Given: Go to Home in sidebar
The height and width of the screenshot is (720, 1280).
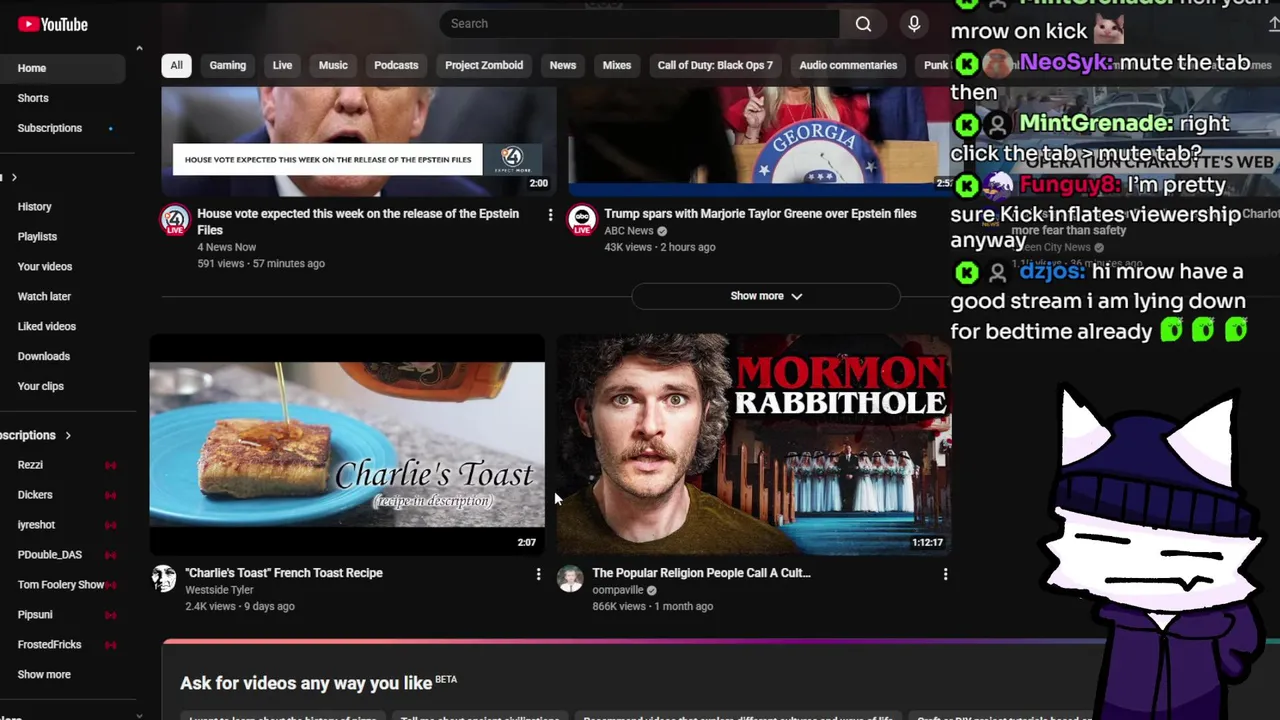Looking at the screenshot, I should point(62,68).
